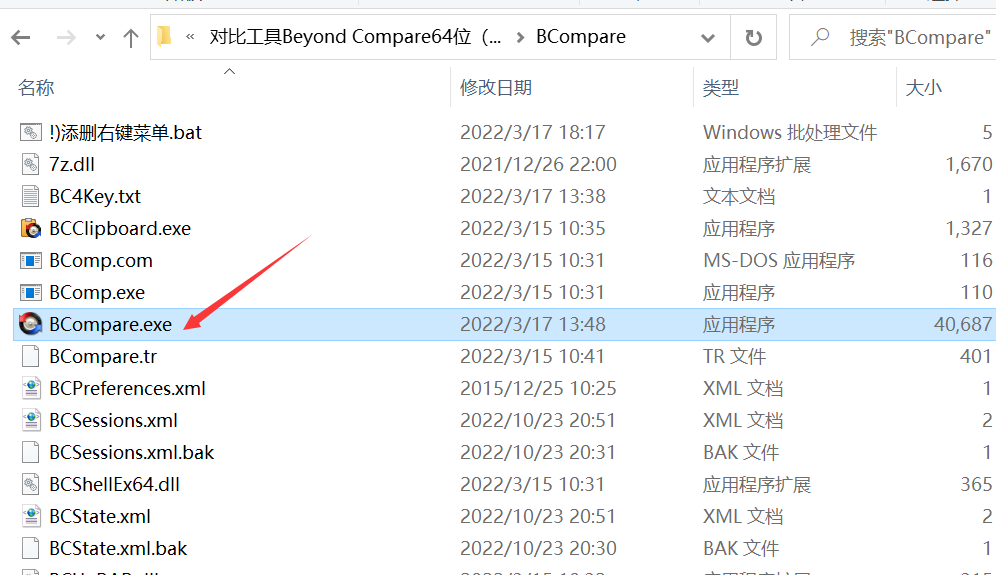Viewport: 996px width, 575px height.
Task: Click the file name BCState.xml
Action: [100, 516]
